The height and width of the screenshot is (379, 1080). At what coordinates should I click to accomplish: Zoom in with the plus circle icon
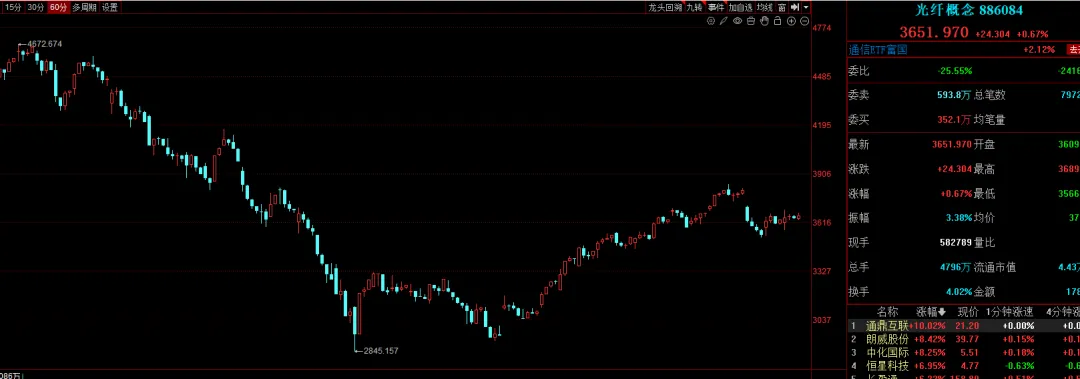click(x=791, y=21)
